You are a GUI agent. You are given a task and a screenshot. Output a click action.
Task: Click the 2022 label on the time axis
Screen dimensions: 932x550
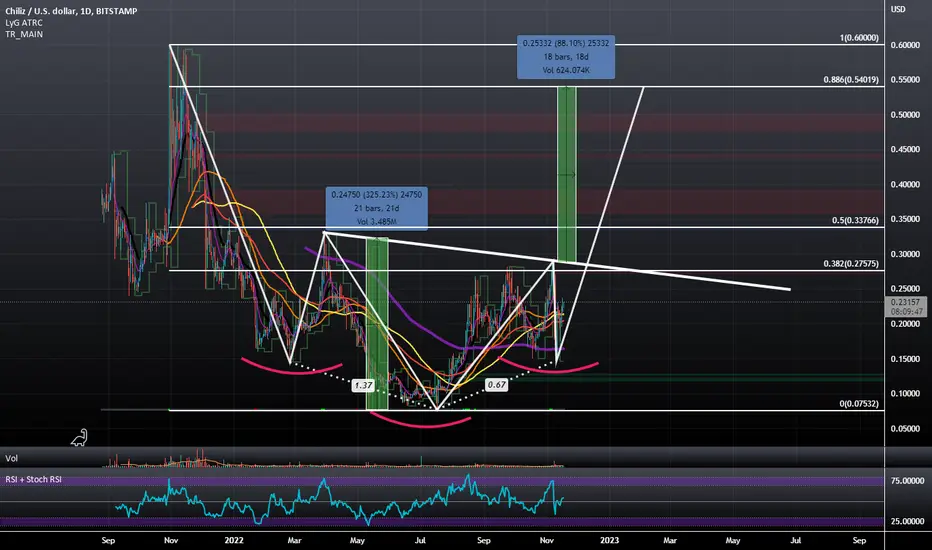234,540
